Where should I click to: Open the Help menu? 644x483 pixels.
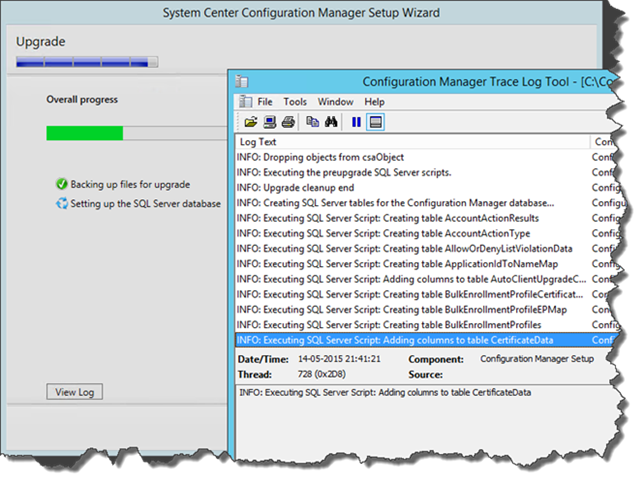tap(374, 102)
